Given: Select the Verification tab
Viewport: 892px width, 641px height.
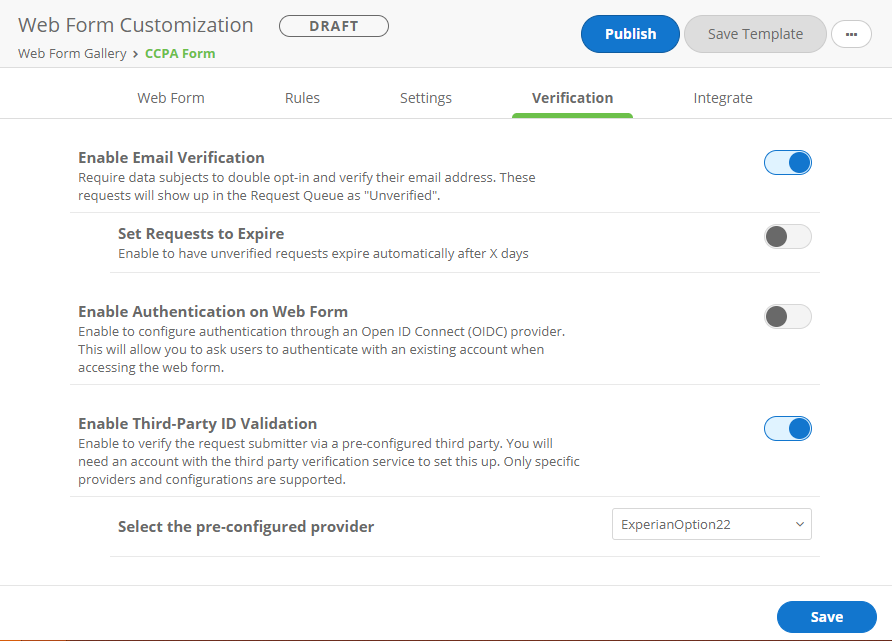Looking at the screenshot, I should click(x=572, y=98).
